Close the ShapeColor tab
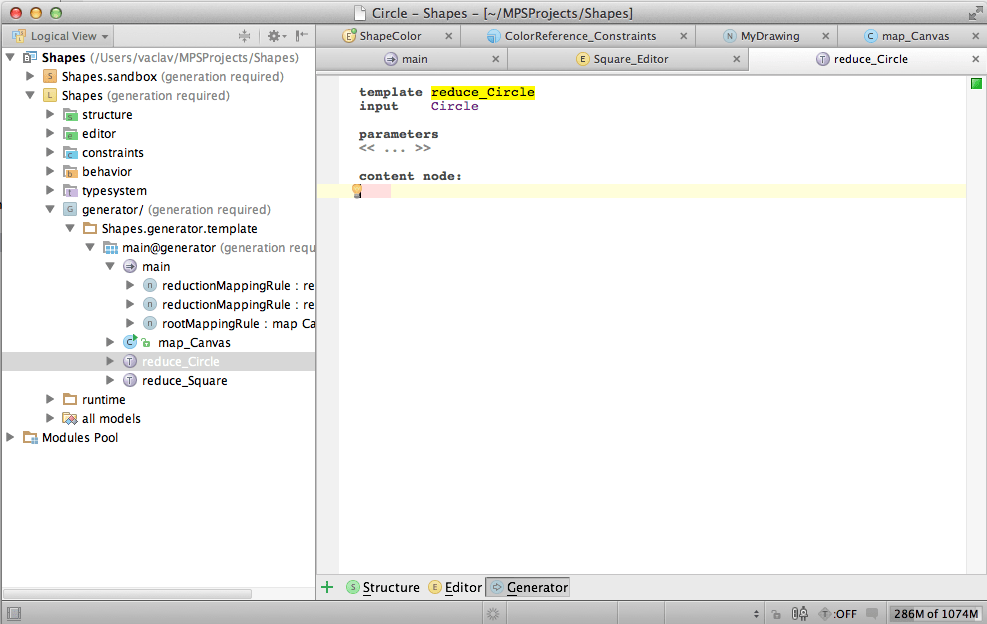The width and height of the screenshot is (987, 624). pyautogui.click(x=448, y=36)
